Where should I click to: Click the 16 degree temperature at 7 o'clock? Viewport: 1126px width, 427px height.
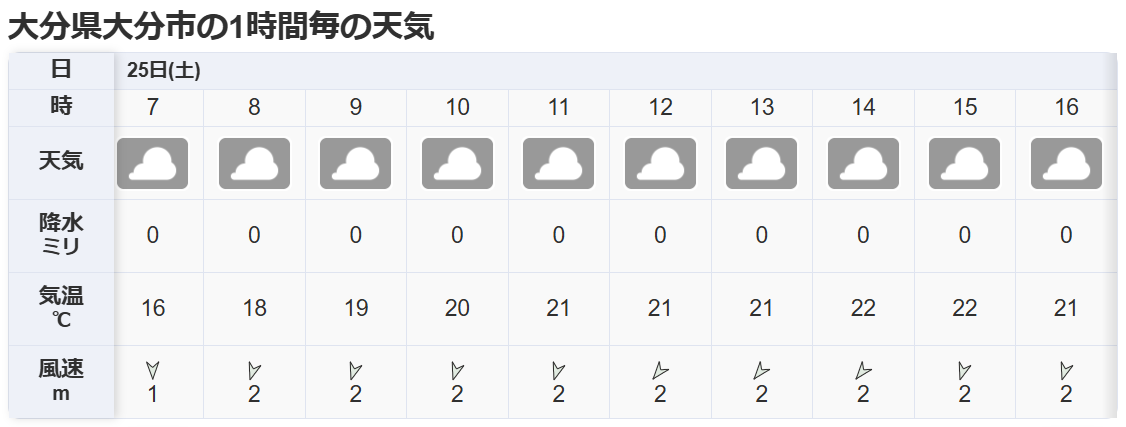click(153, 308)
